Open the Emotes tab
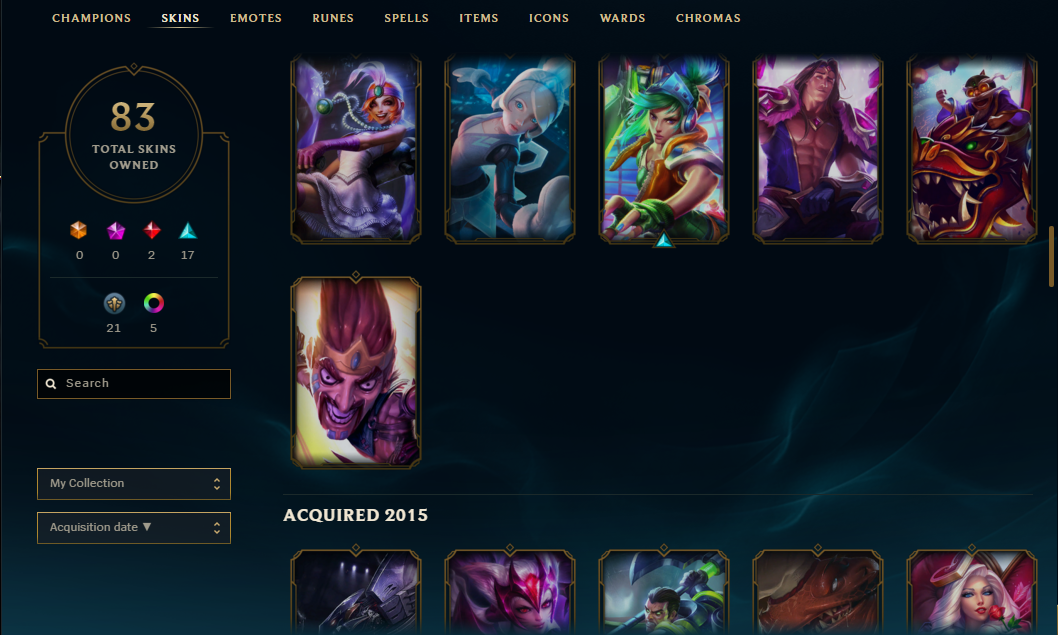The height and width of the screenshot is (635, 1058). (x=256, y=18)
